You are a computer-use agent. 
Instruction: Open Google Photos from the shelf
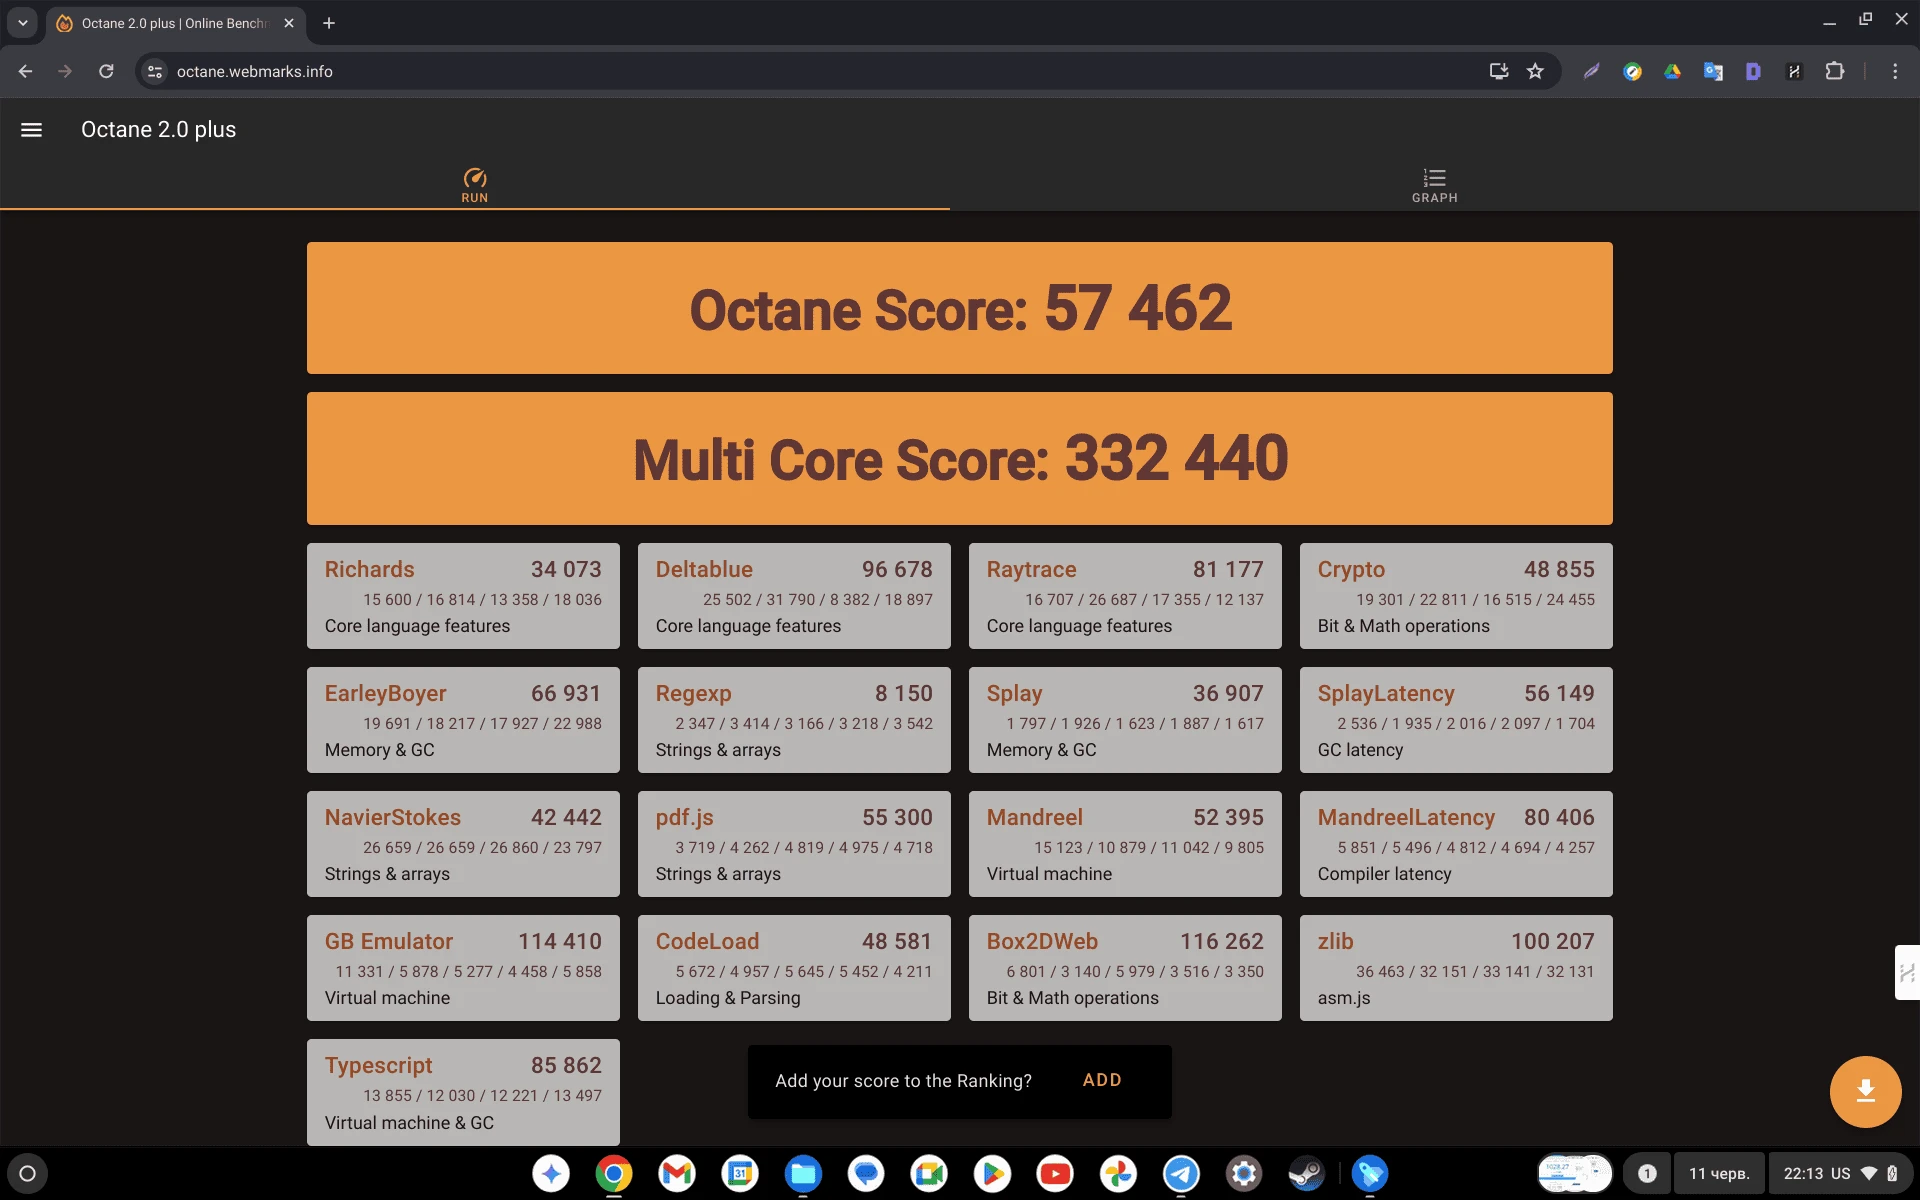pos(1118,1173)
